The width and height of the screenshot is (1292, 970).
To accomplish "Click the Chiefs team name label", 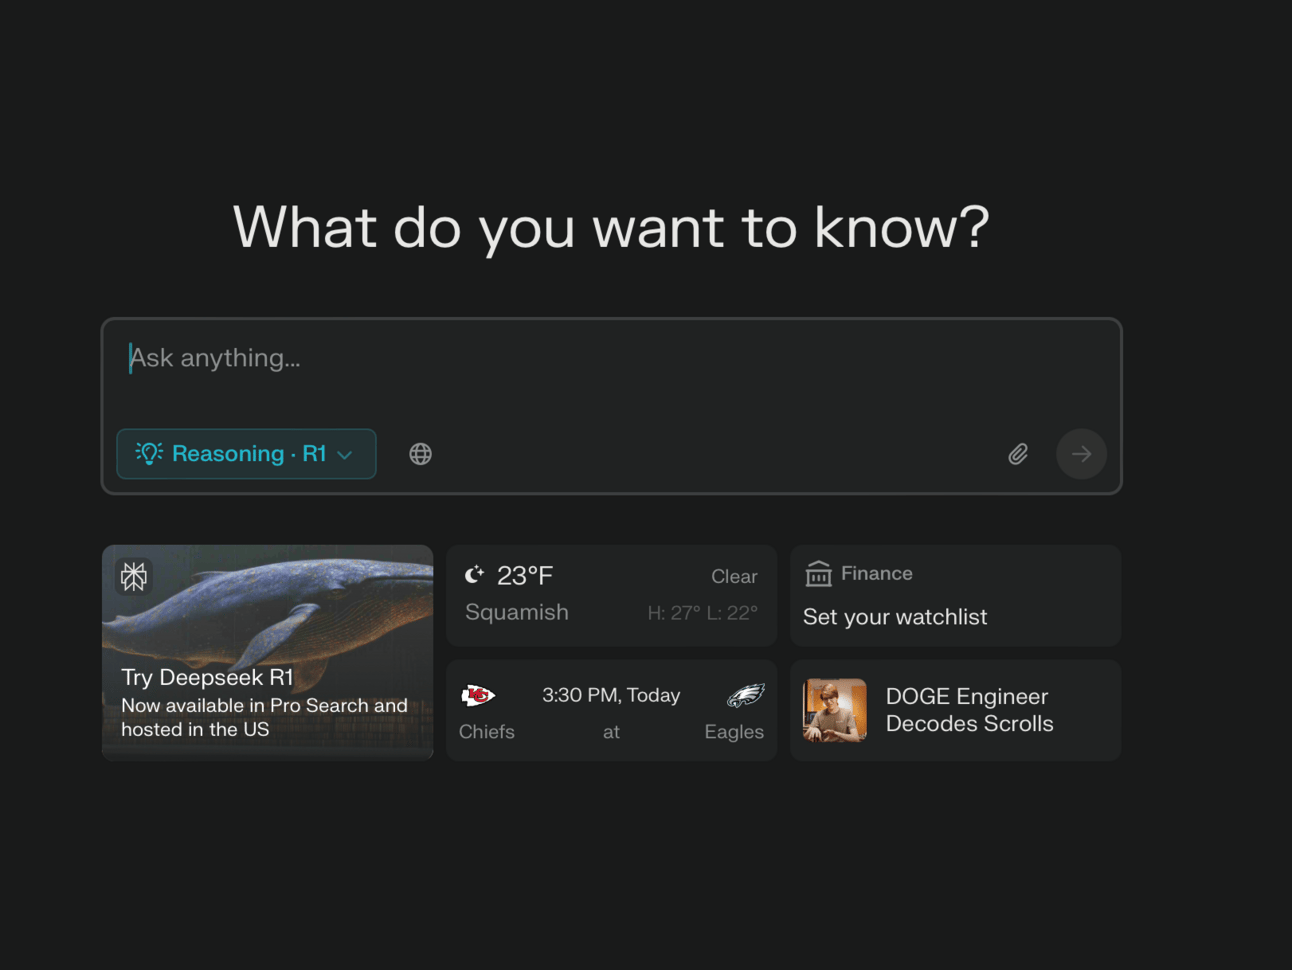I will (x=487, y=732).
